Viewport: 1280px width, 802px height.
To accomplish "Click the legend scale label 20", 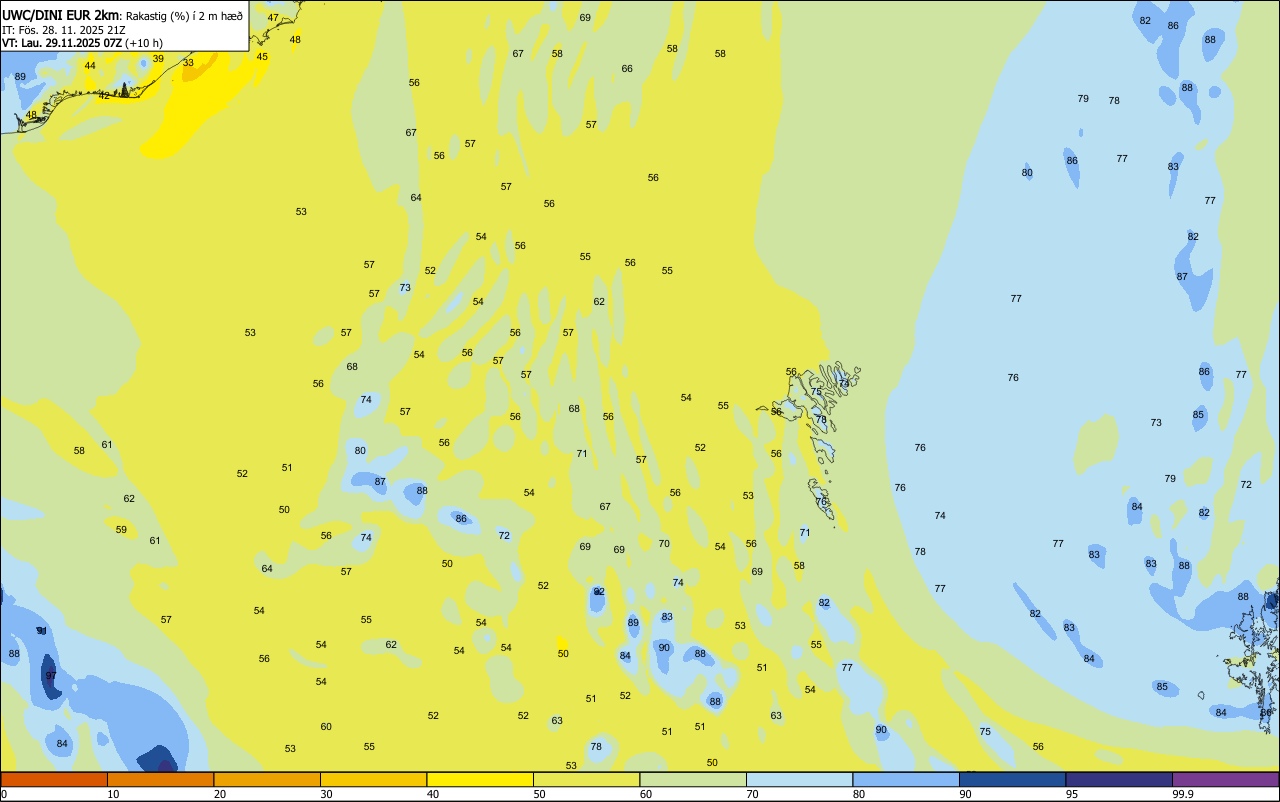I will (219, 794).
